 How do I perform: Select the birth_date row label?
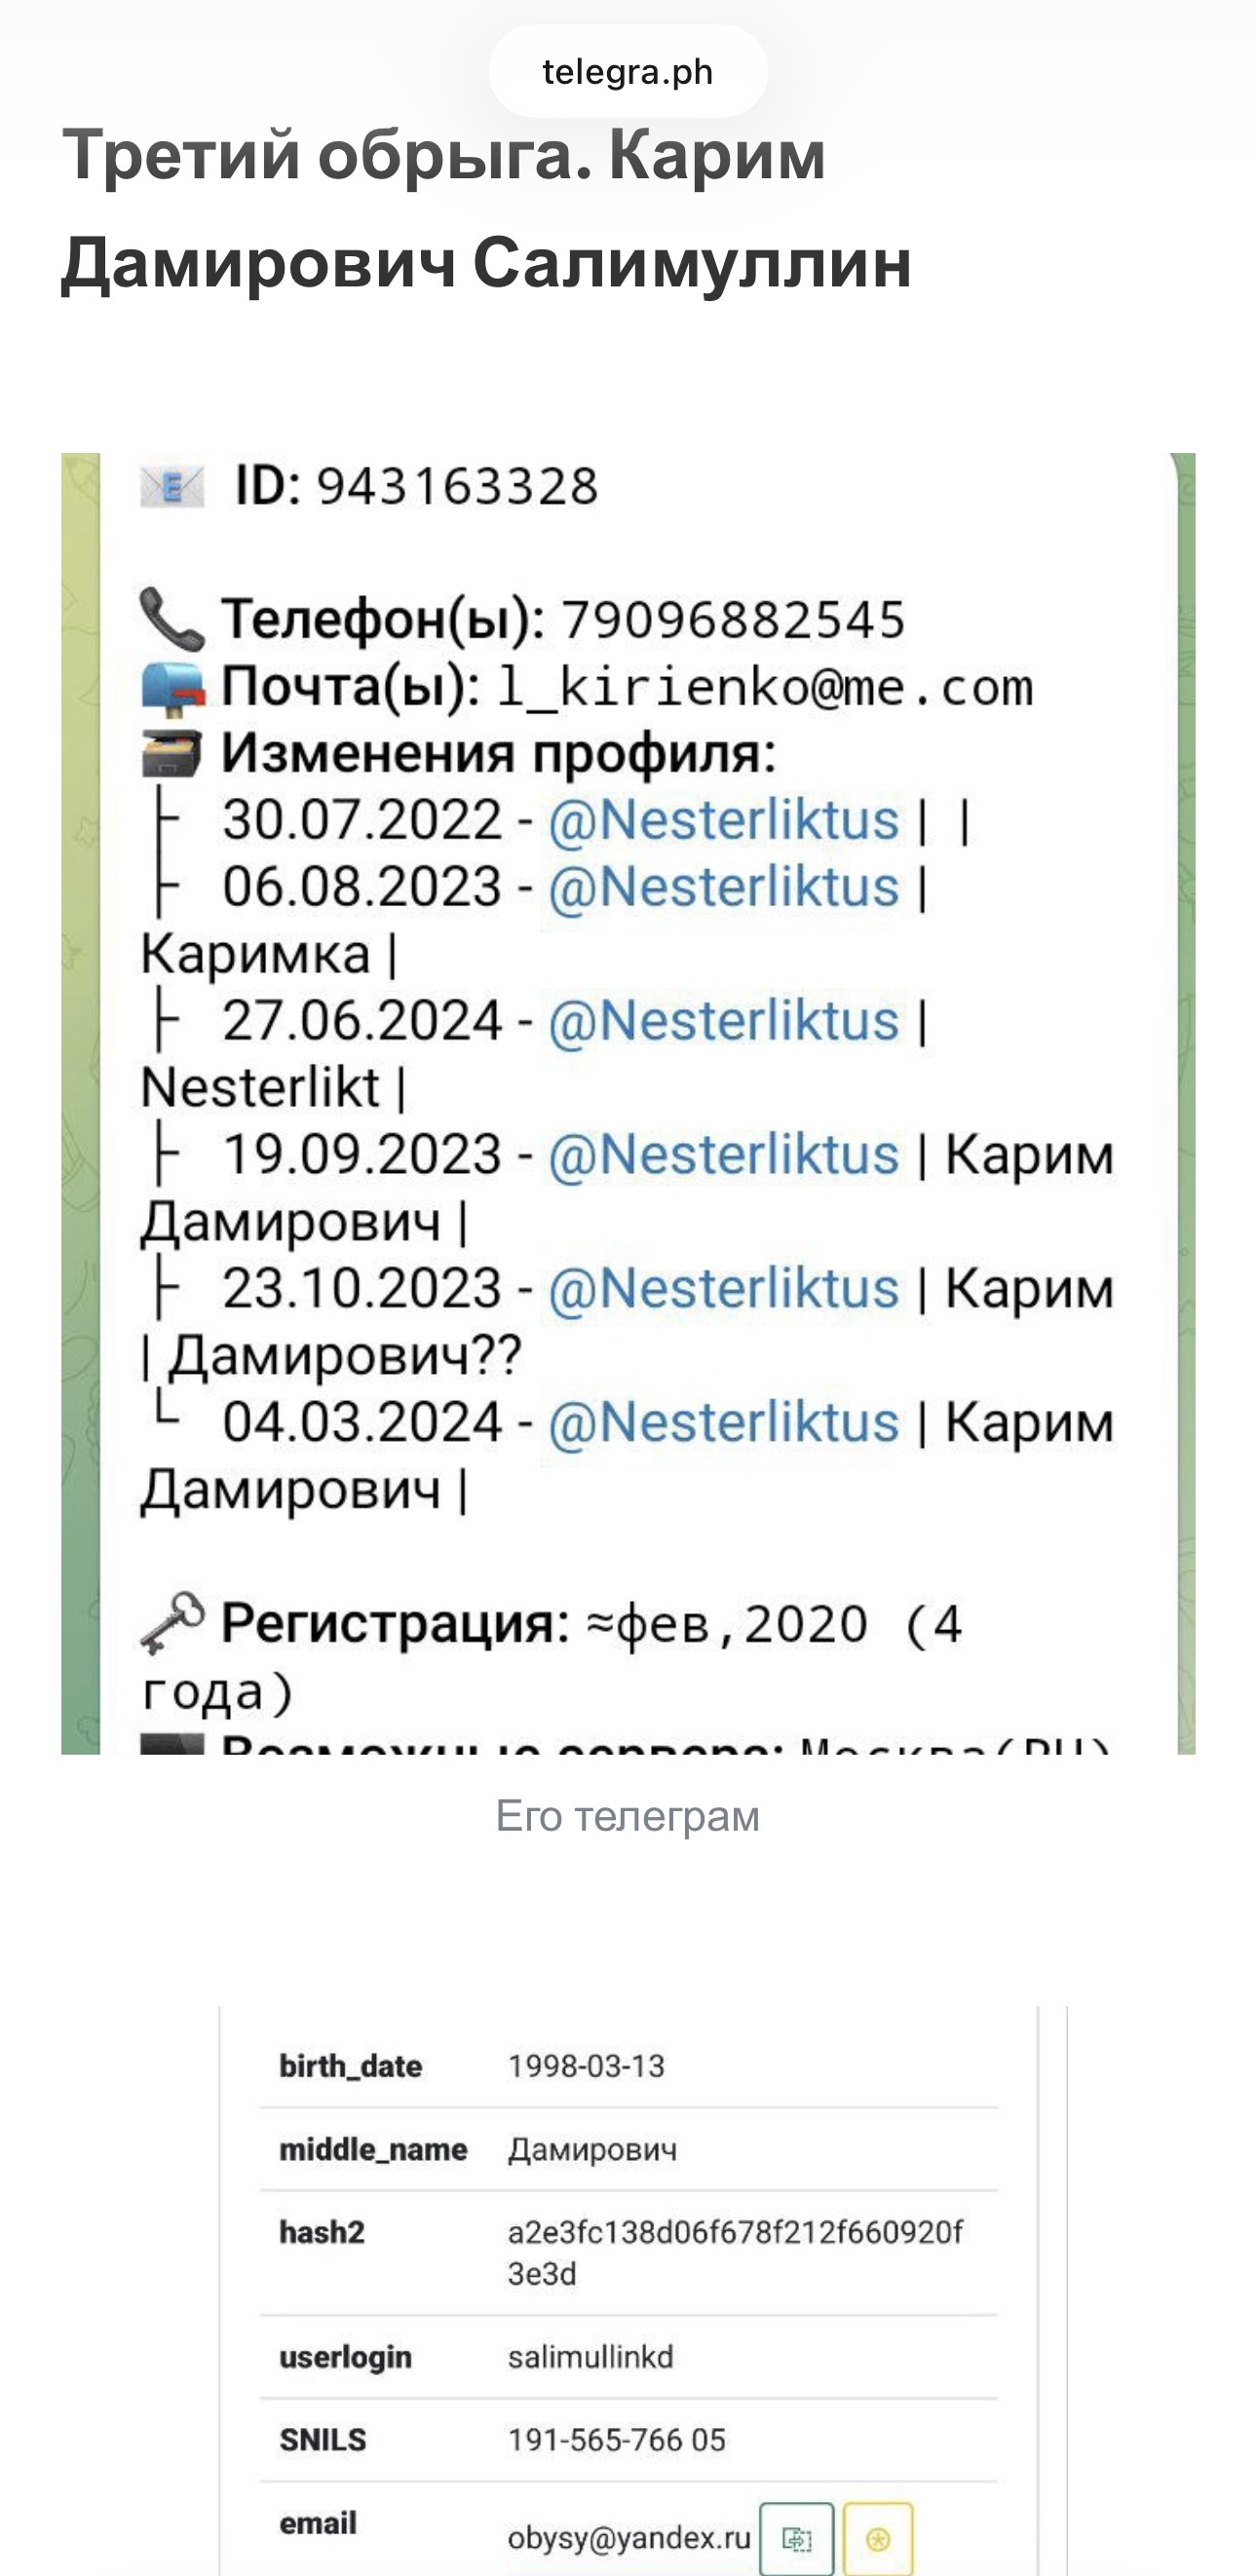point(351,2066)
